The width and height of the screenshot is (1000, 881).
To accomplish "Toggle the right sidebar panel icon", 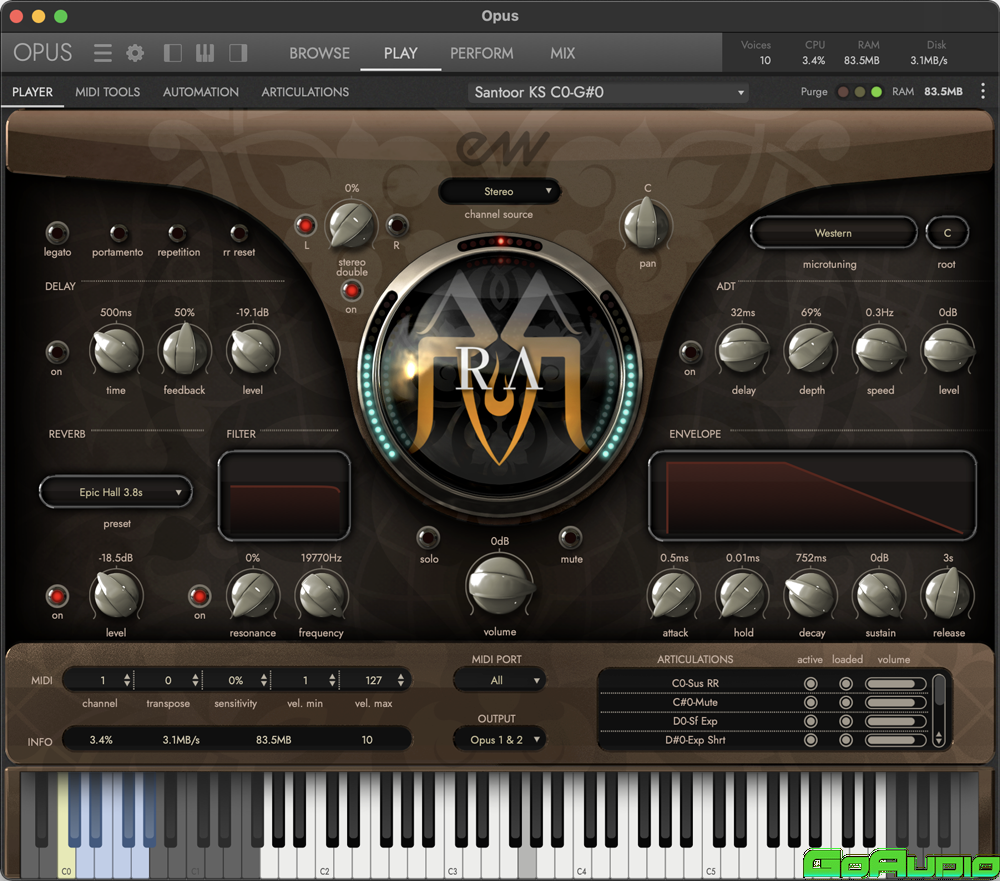I will pos(238,53).
